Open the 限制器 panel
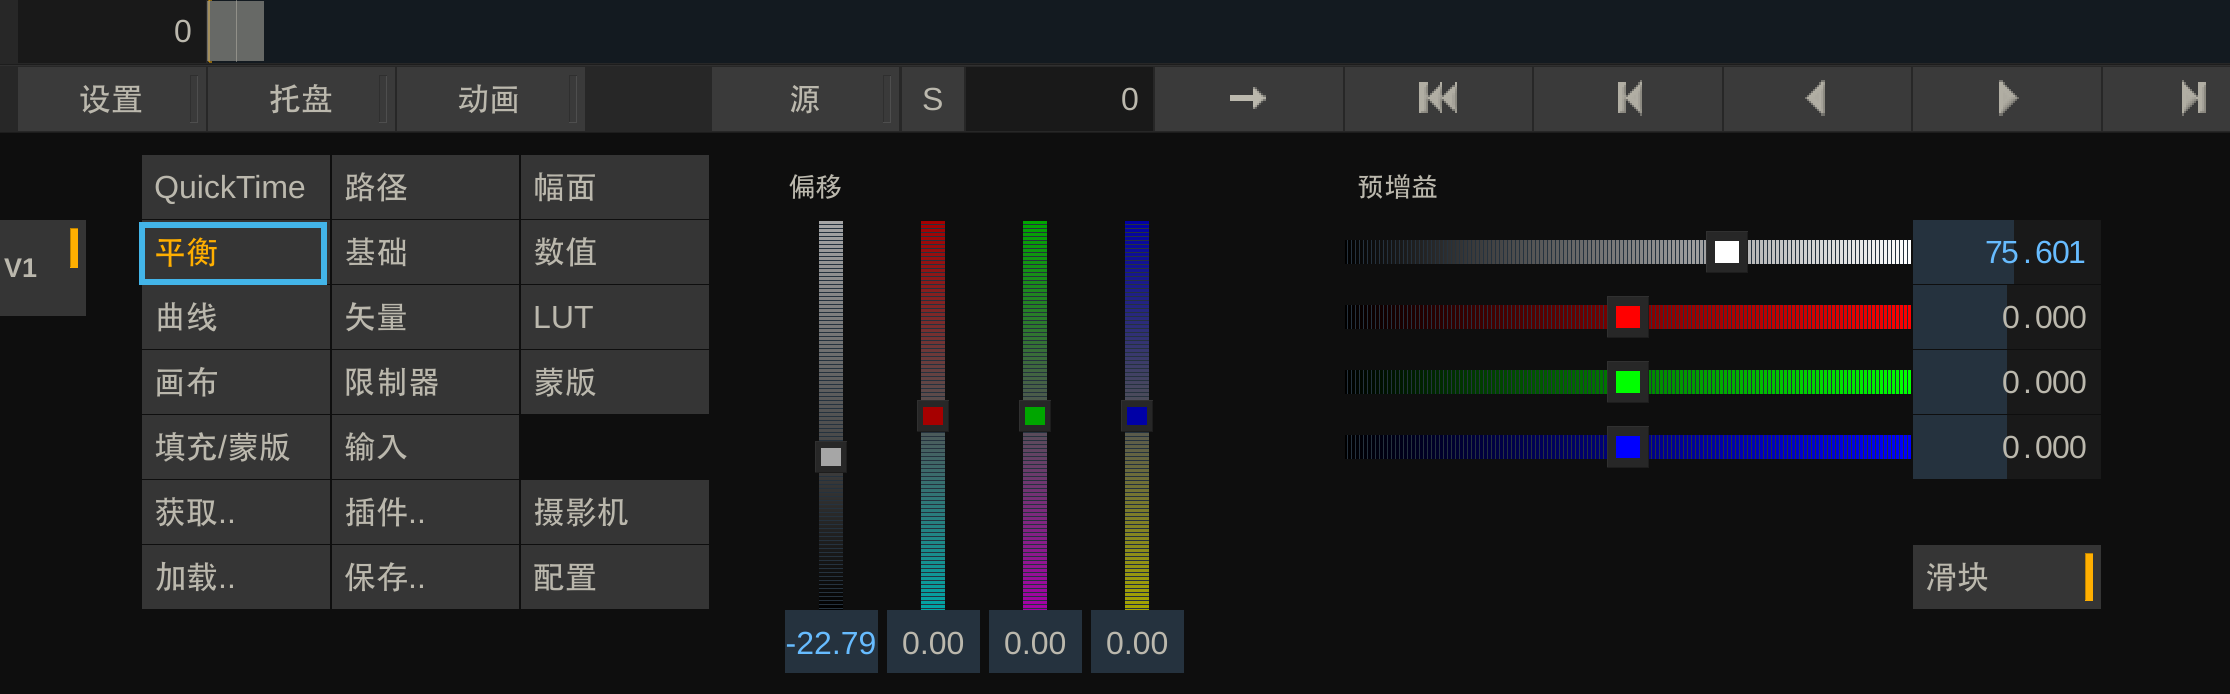Screen dimensions: 2230x694 [x=425, y=382]
